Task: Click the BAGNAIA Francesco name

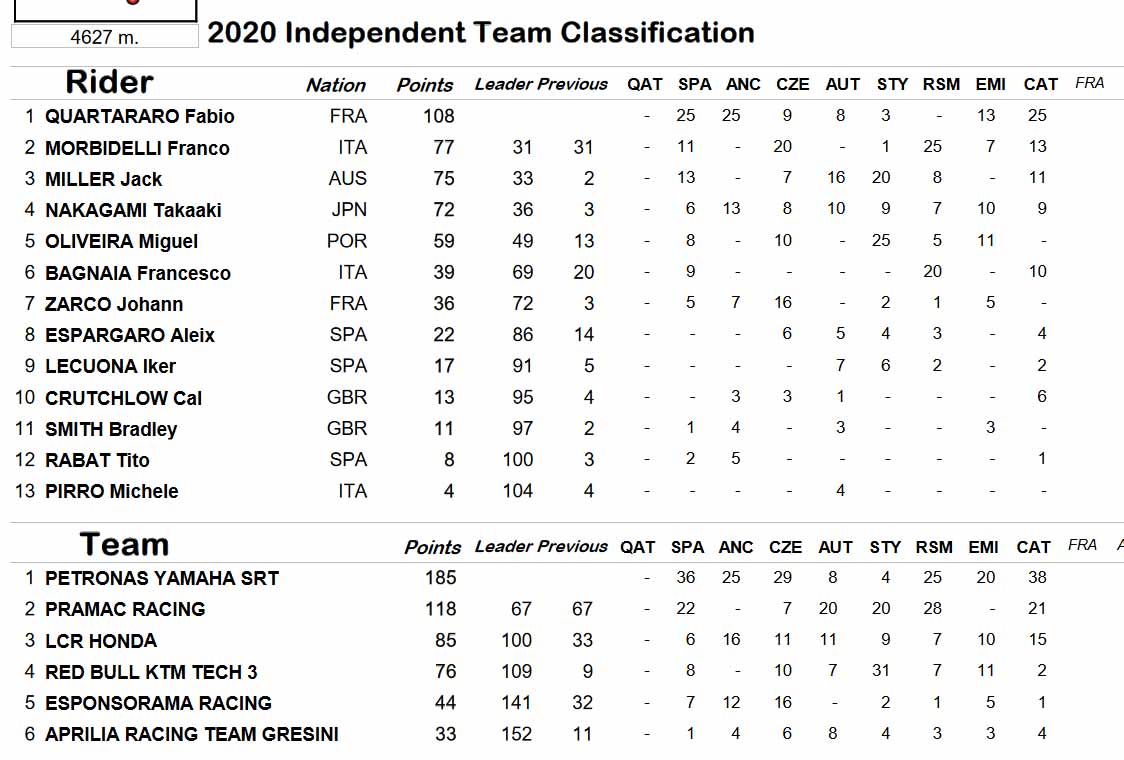Action: pyautogui.click(x=138, y=272)
